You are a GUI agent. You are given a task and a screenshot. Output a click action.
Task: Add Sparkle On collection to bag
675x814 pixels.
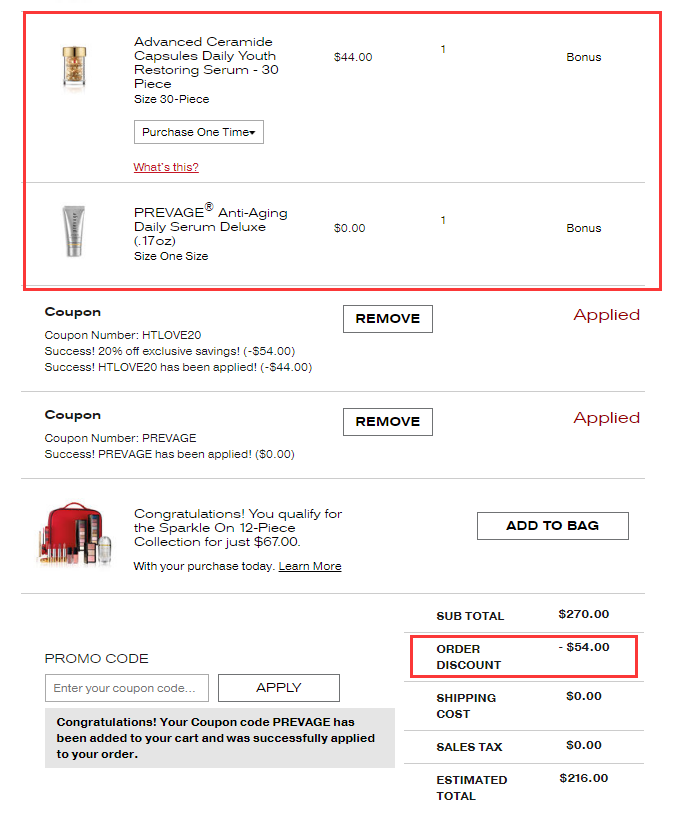(552, 526)
